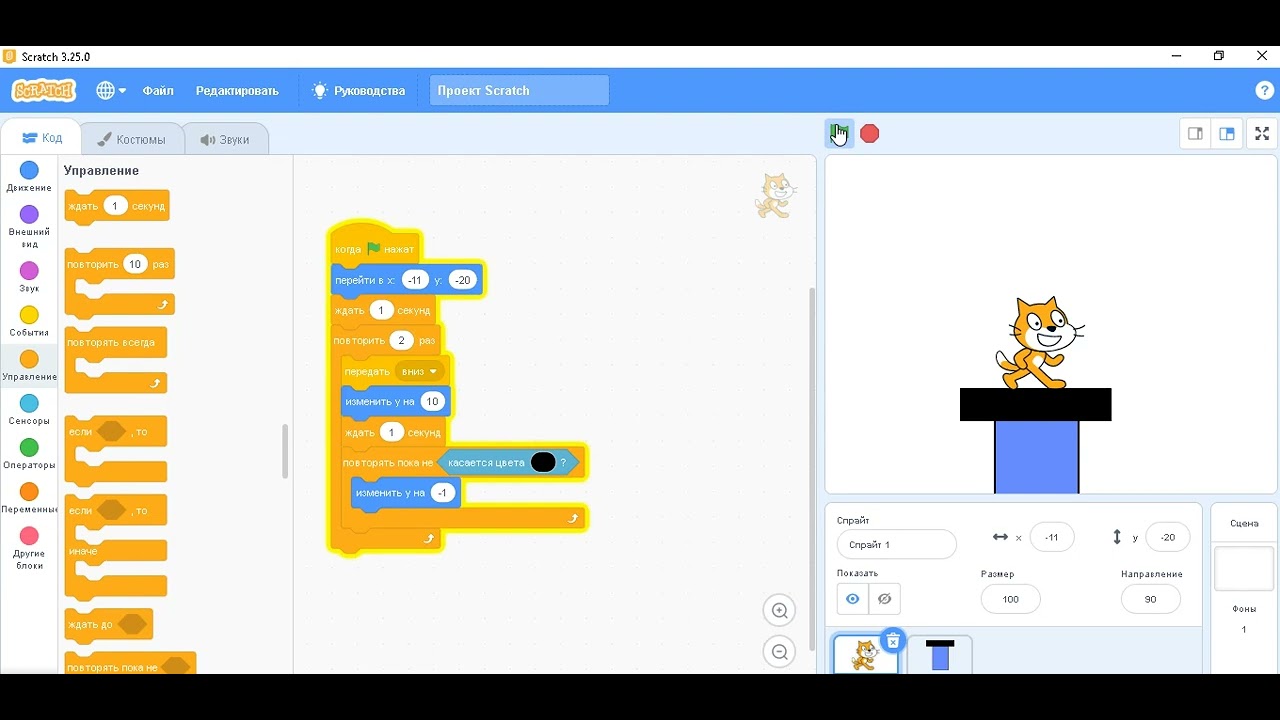This screenshot has height=720, width=1280.
Task: Click the value 10 in изменить у block
Action: (432, 401)
